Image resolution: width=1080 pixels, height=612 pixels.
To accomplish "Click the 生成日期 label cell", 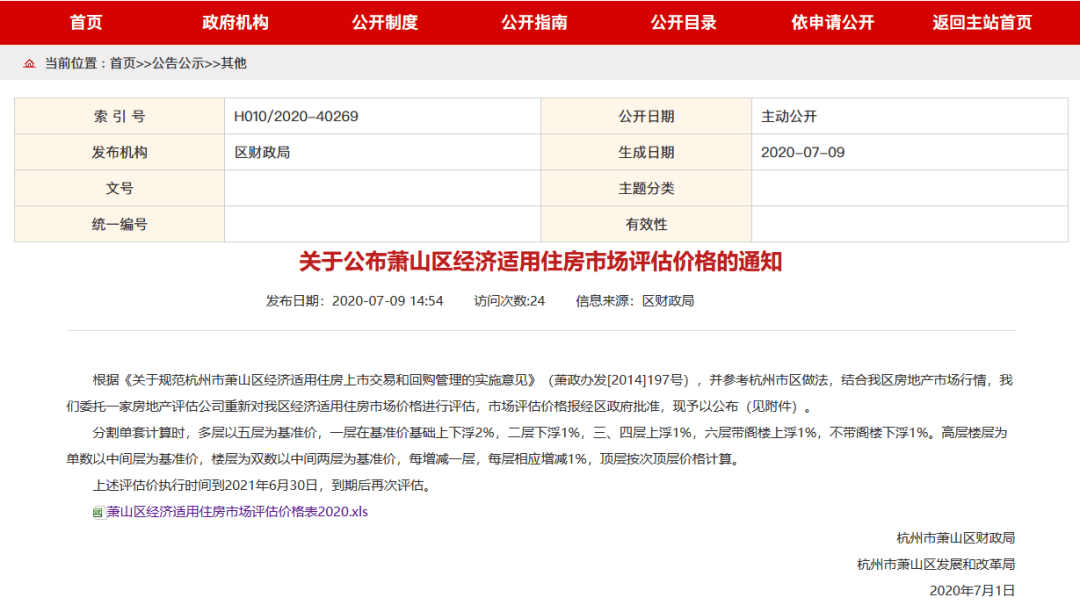I will [646, 152].
